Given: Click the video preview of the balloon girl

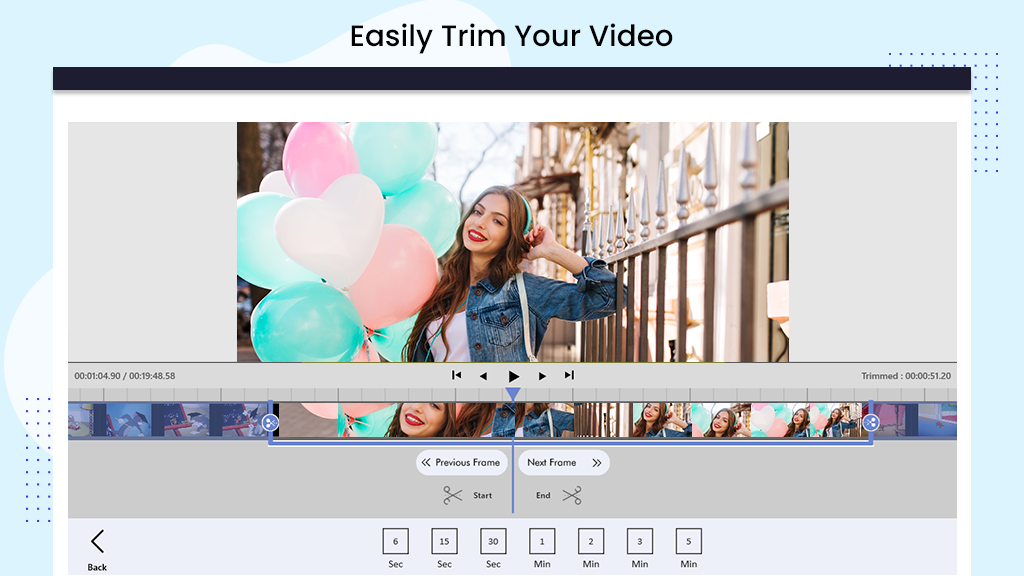Looking at the screenshot, I should (x=513, y=242).
